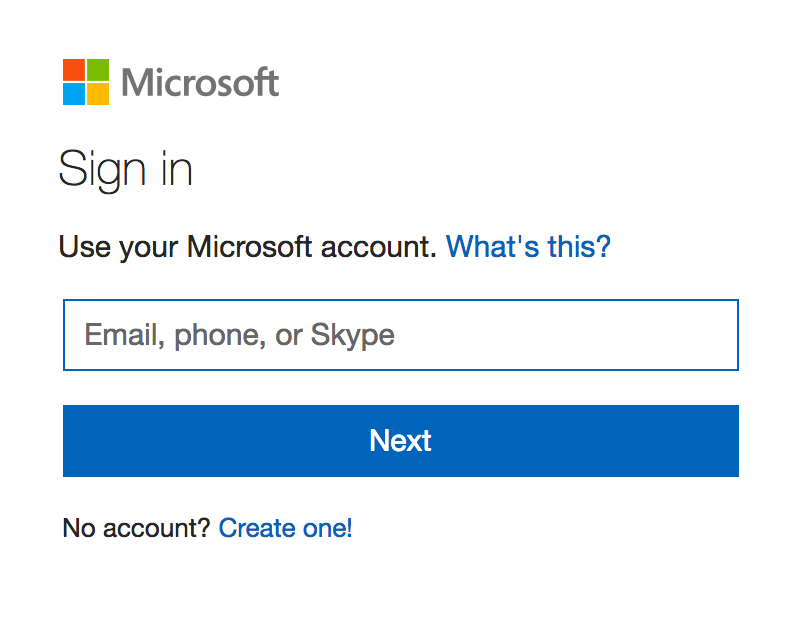Click the Microsoft four-square logo
The image size is (800, 640).
click(x=85, y=80)
